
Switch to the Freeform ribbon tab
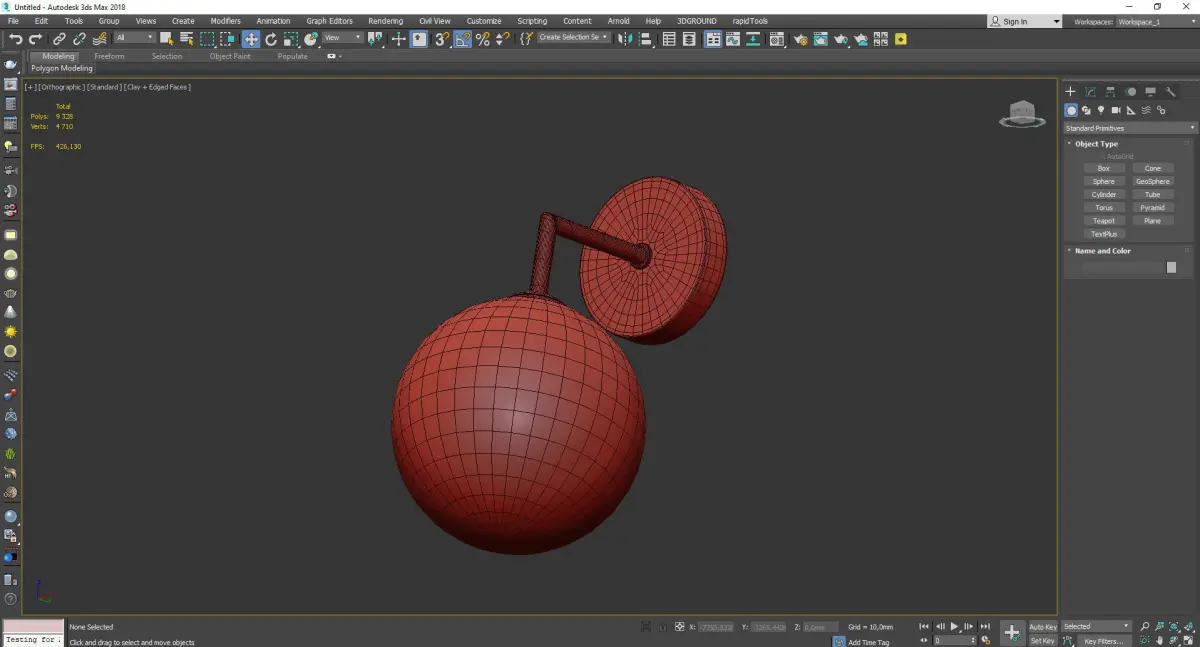[109, 56]
